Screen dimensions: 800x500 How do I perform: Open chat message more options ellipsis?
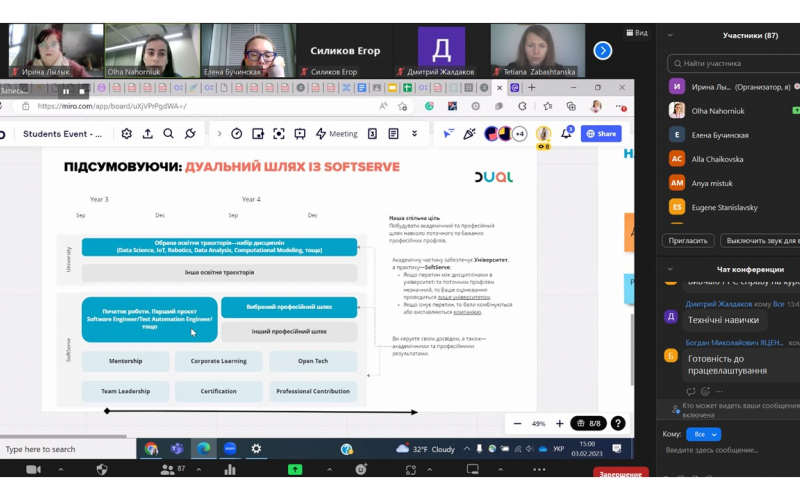(719, 392)
